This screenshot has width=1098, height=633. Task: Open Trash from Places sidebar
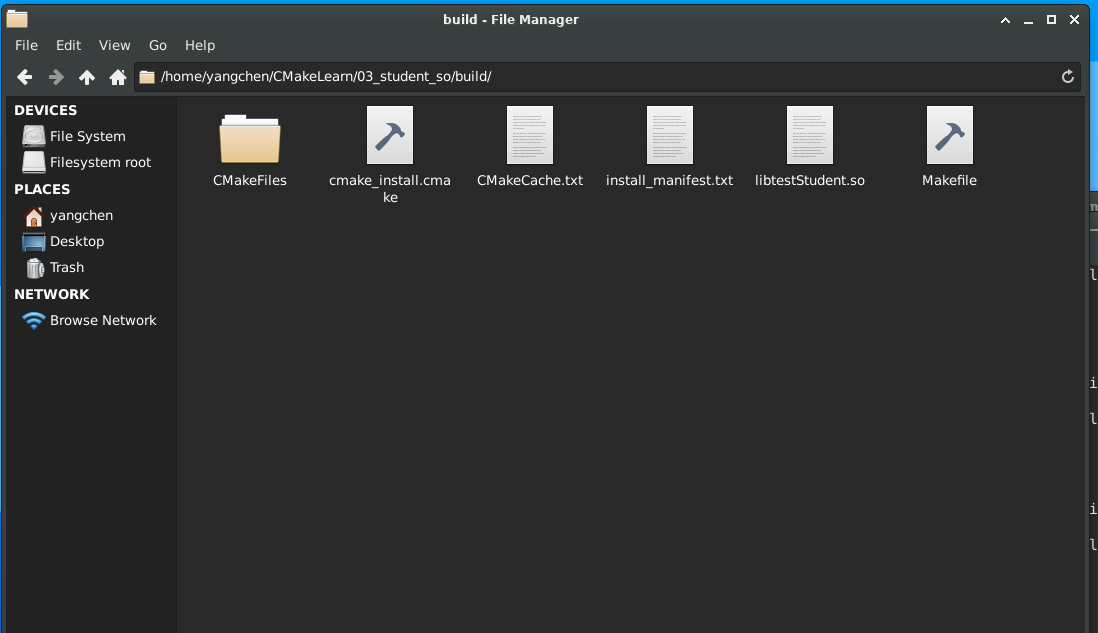point(67,267)
